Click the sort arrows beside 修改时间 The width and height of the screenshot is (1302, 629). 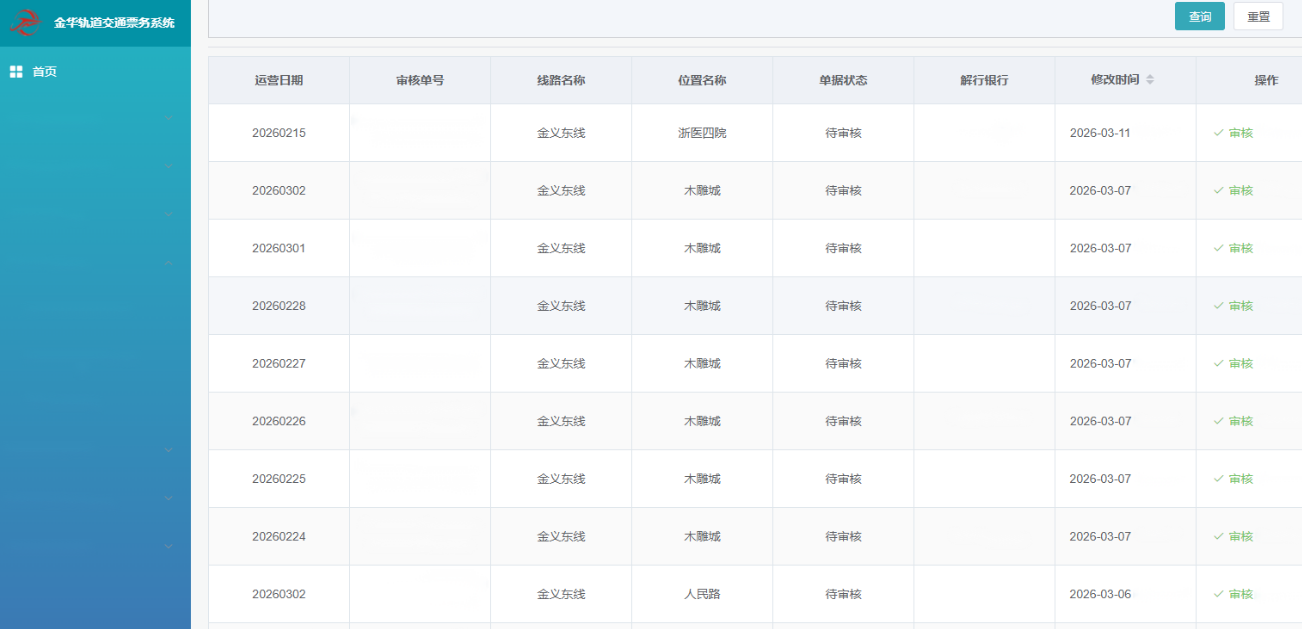pyautogui.click(x=1150, y=80)
